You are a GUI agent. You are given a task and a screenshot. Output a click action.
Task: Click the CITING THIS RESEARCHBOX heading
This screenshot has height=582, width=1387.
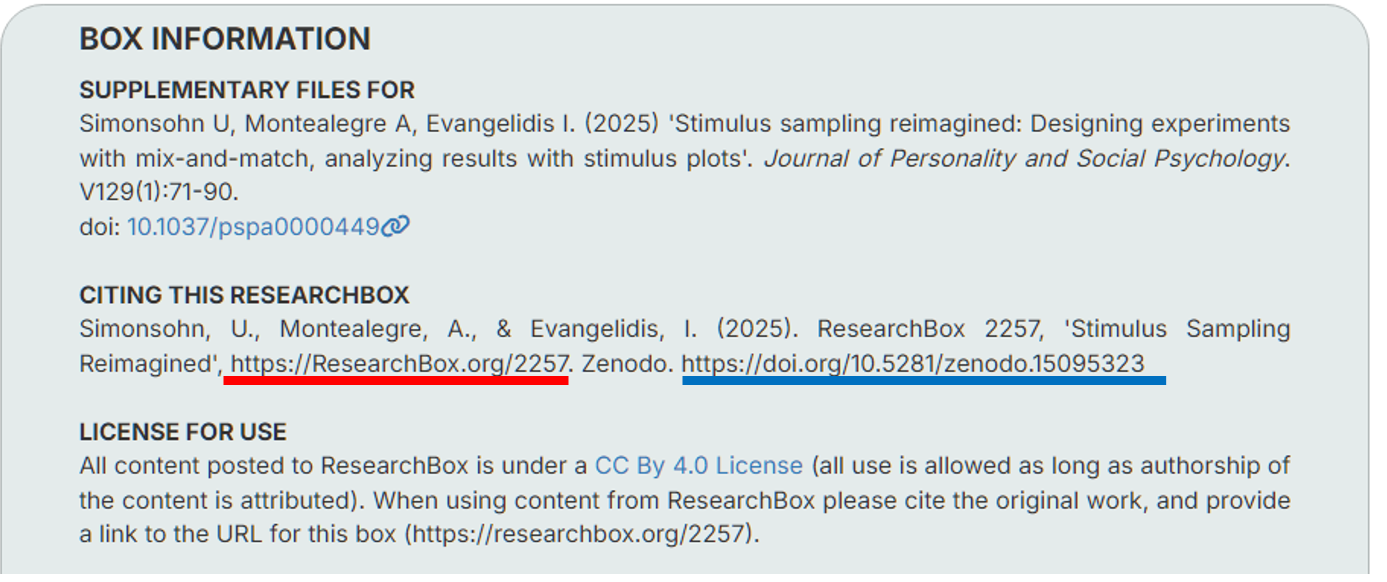(x=244, y=296)
